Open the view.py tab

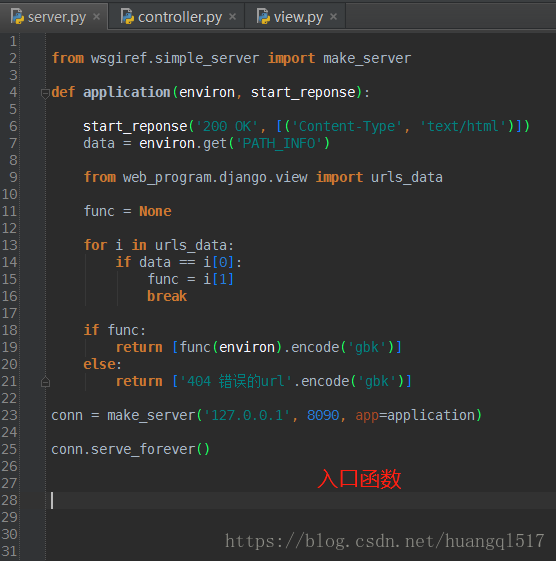click(x=296, y=16)
